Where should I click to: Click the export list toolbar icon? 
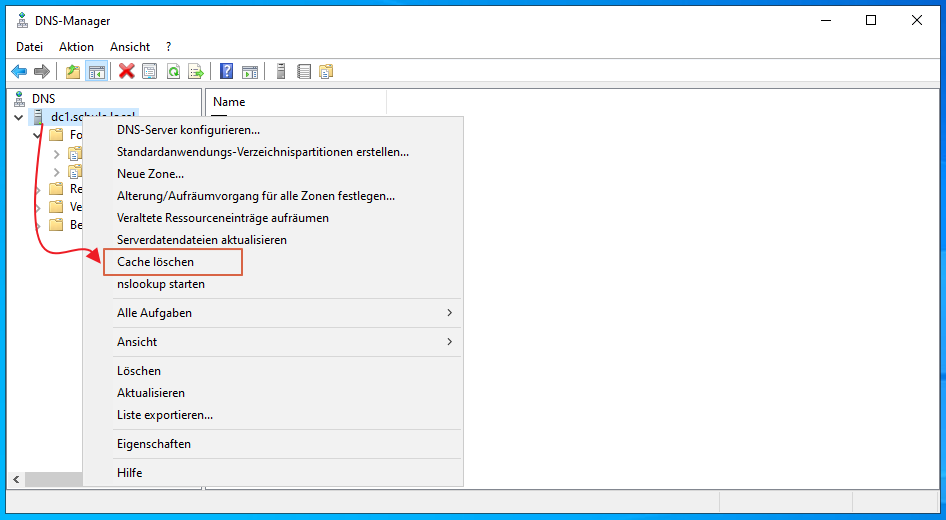196,72
